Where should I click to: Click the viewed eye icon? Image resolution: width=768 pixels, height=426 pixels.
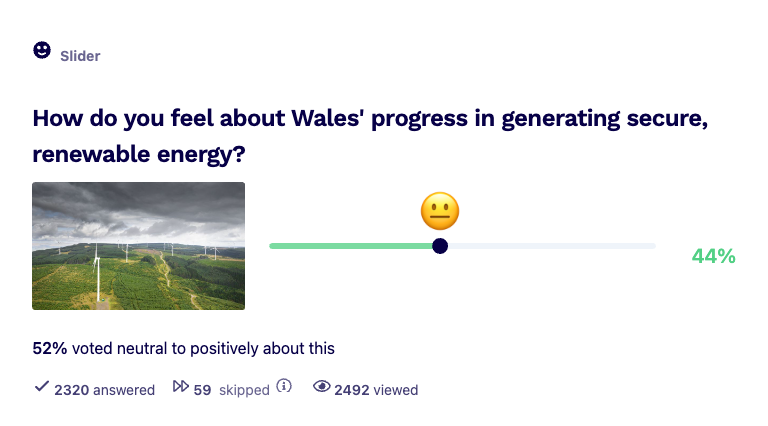point(322,386)
